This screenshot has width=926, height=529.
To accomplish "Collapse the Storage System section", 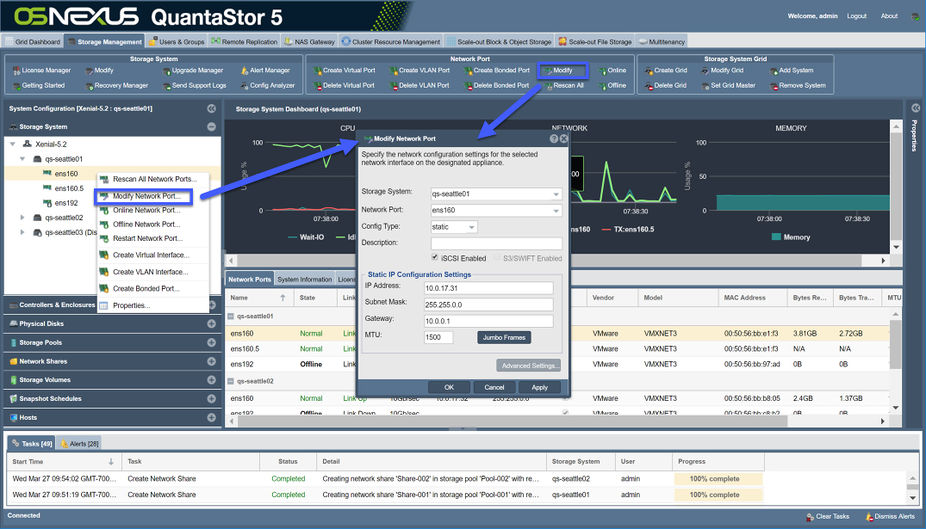I will point(211,127).
